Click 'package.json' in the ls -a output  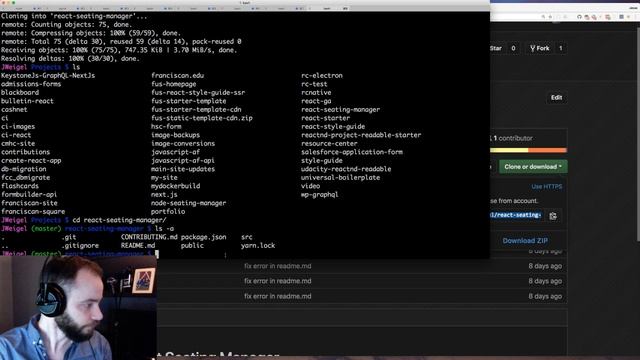click(203, 237)
